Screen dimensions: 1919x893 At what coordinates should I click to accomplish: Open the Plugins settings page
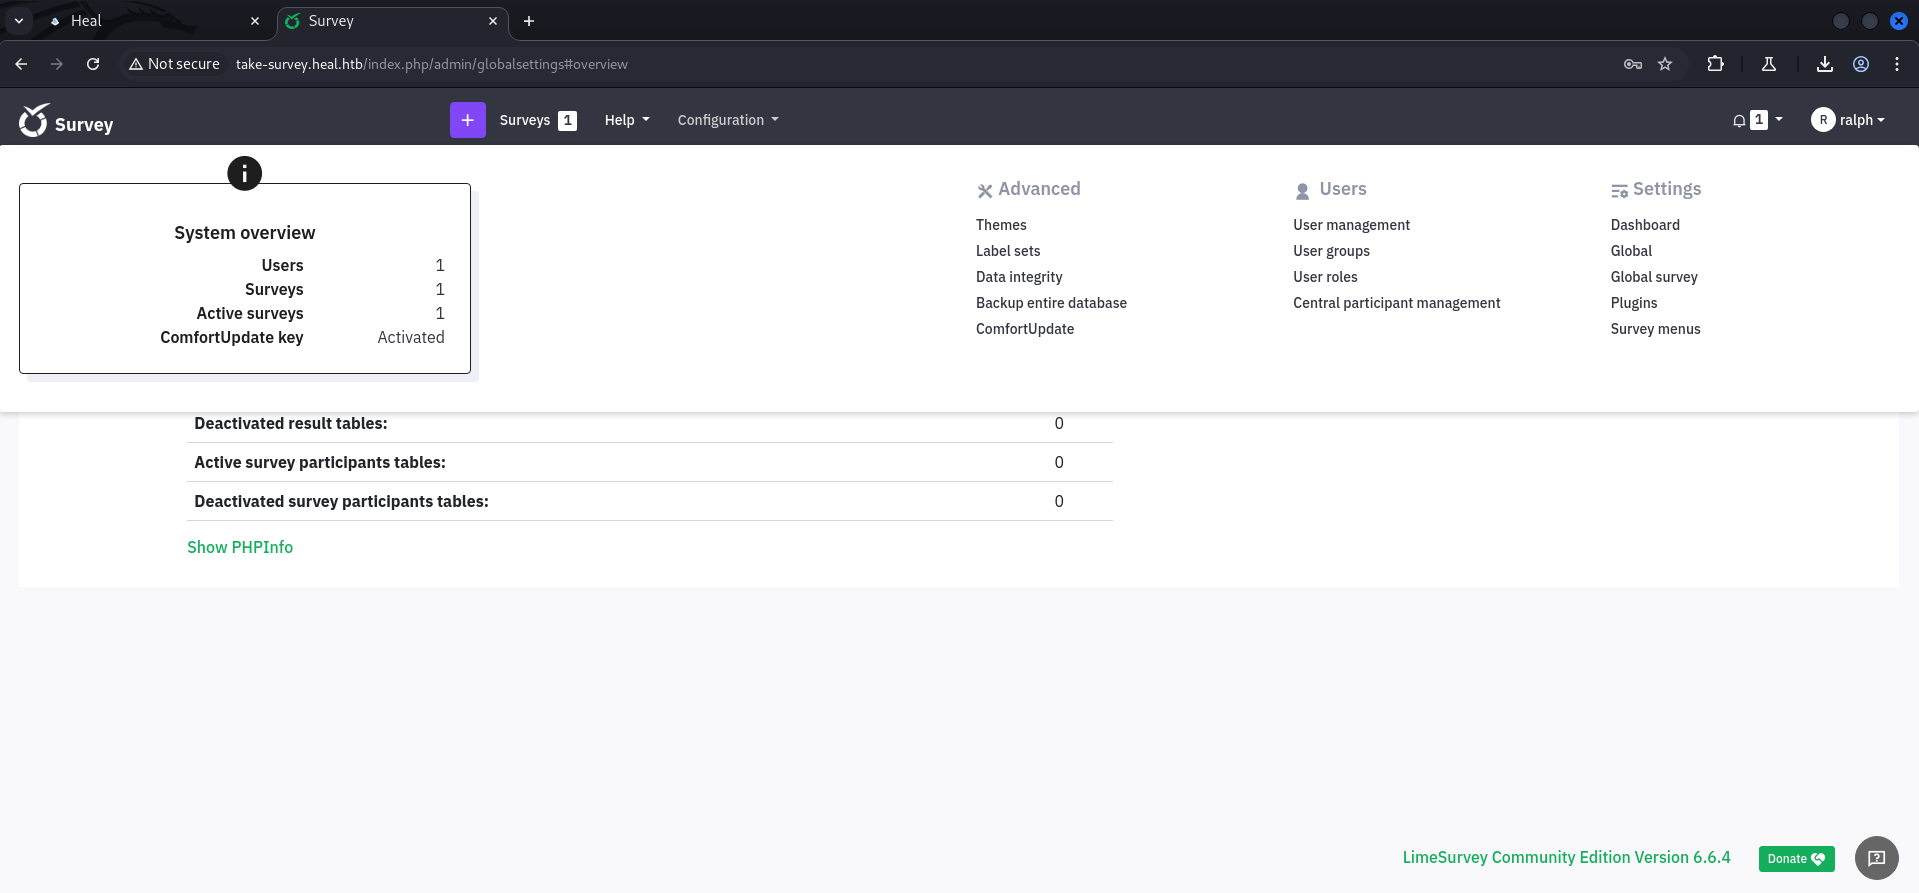[x=1633, y=303]
